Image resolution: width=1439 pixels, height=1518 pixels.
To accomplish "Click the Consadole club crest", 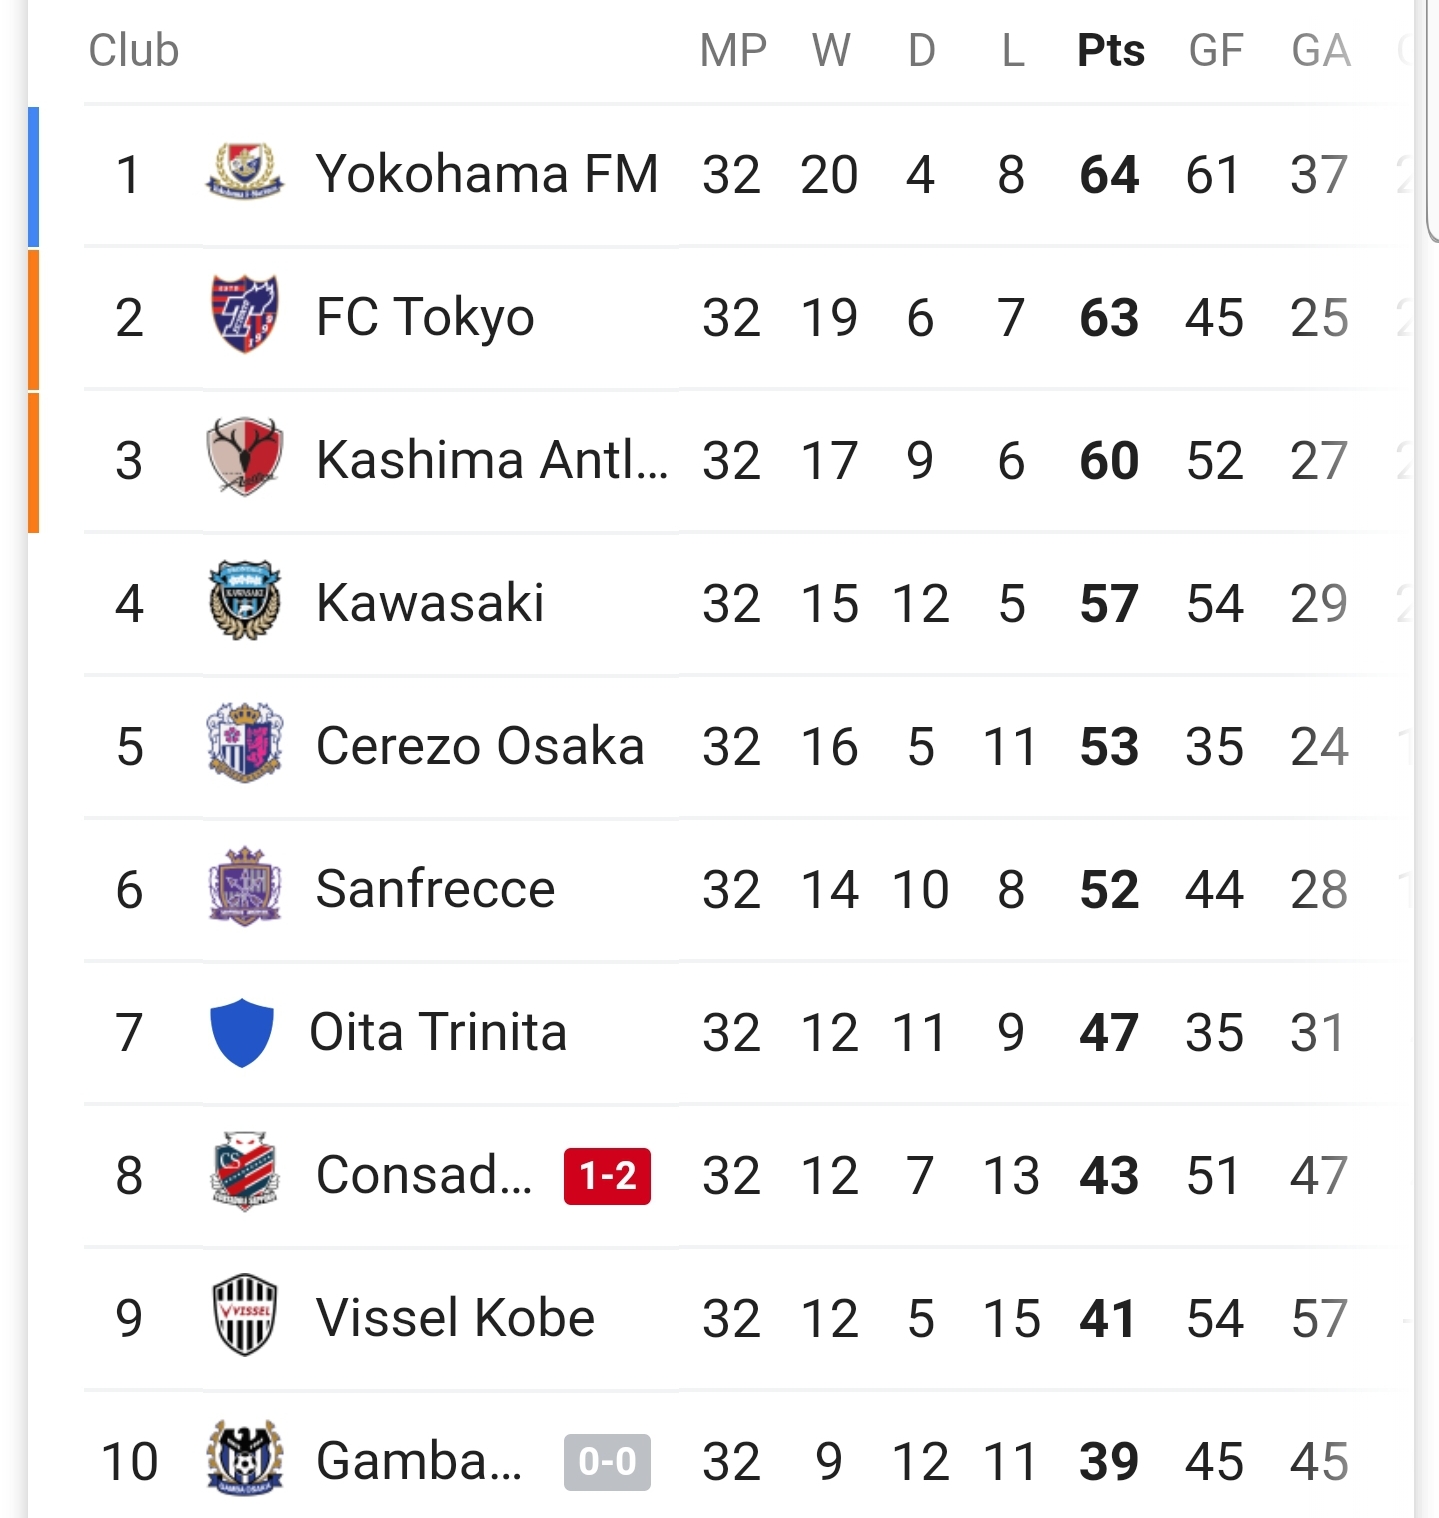I will coord(244,1172).
